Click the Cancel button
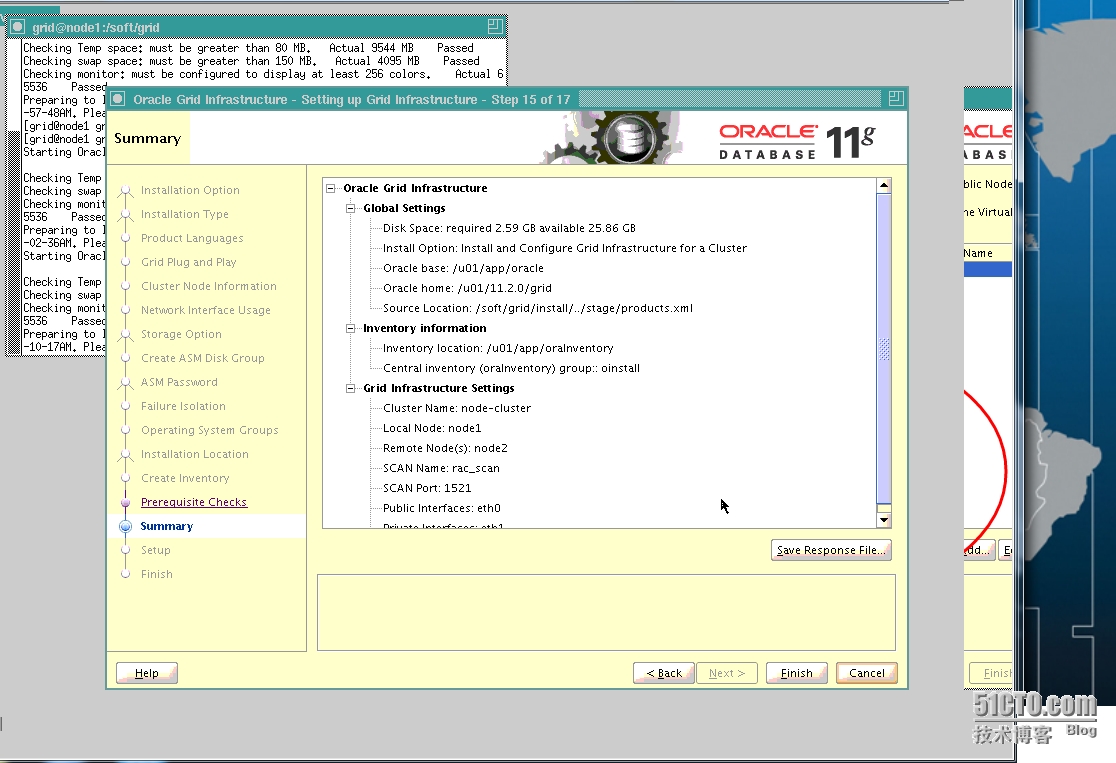Image resolution: width=1116 pixels, height=763 pixels. click(866, 673)
